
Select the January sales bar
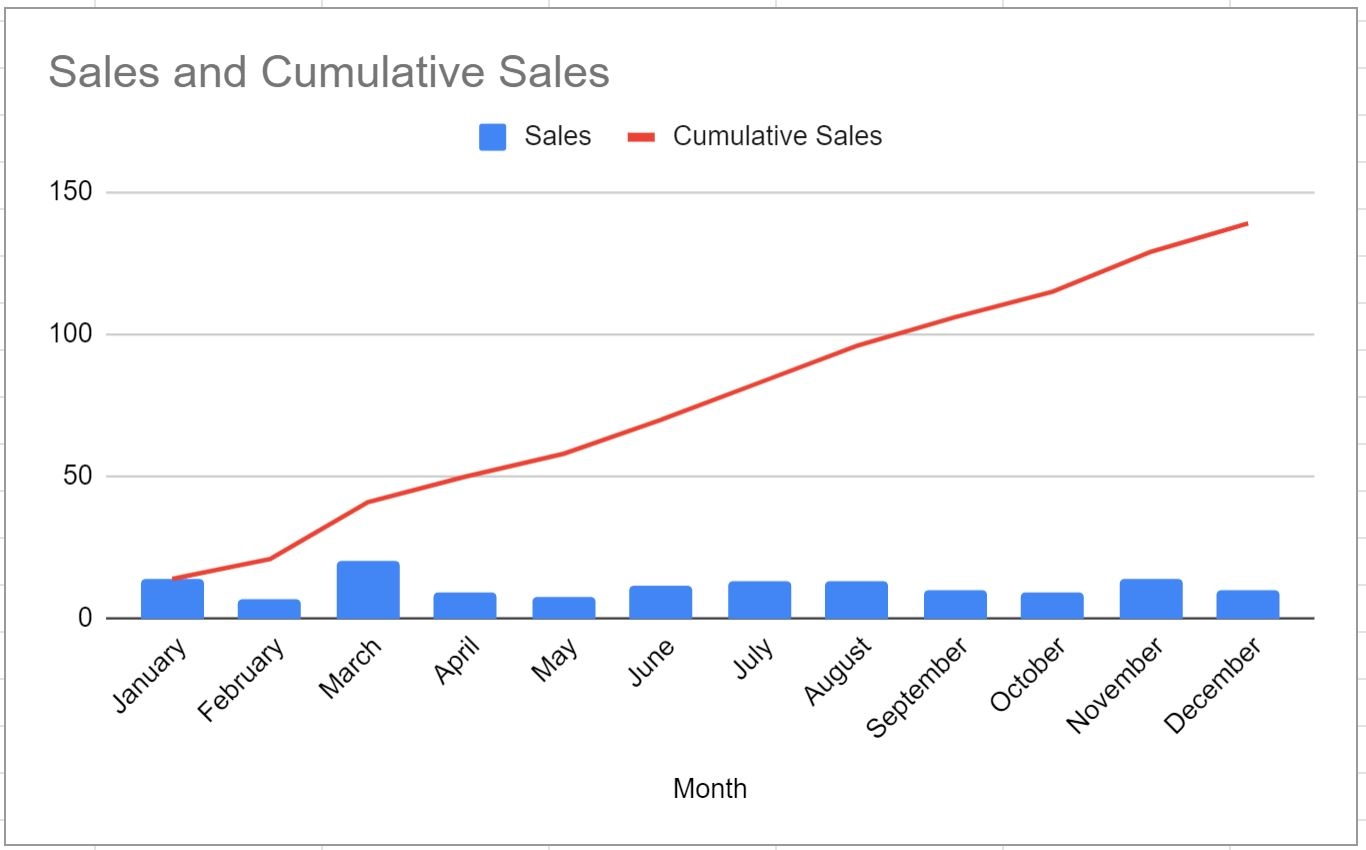172,599
